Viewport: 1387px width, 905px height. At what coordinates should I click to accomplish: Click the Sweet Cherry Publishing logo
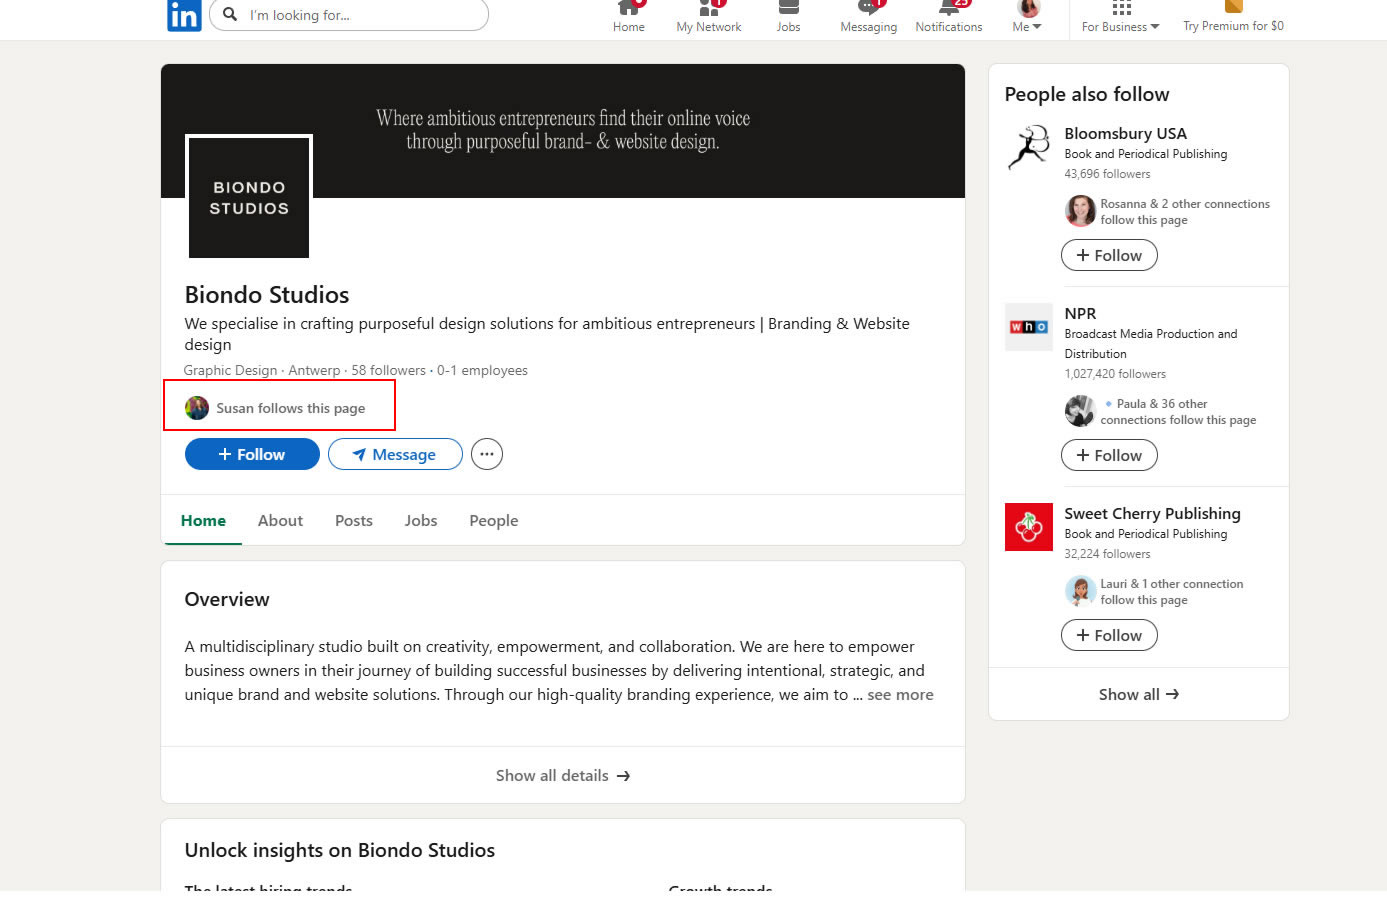(1028, 527)
